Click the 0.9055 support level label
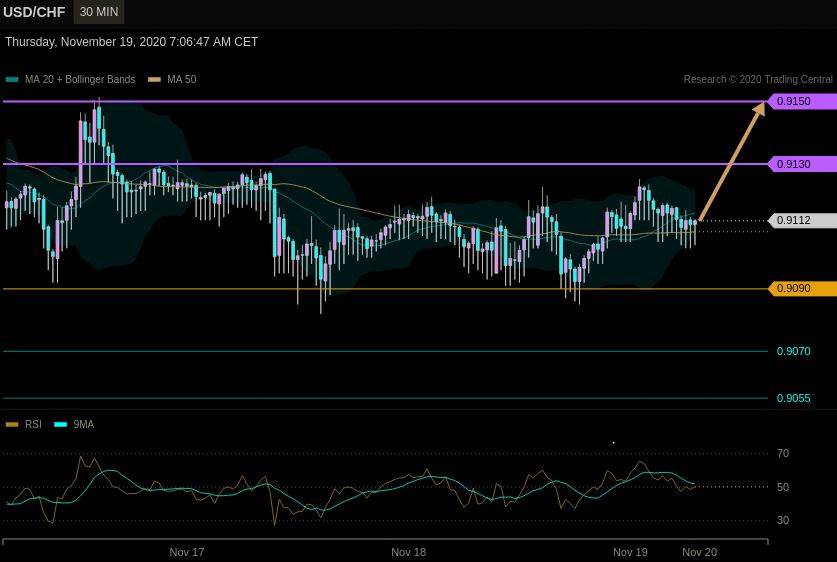Screen dimensions: 837x562 point(793,398)
